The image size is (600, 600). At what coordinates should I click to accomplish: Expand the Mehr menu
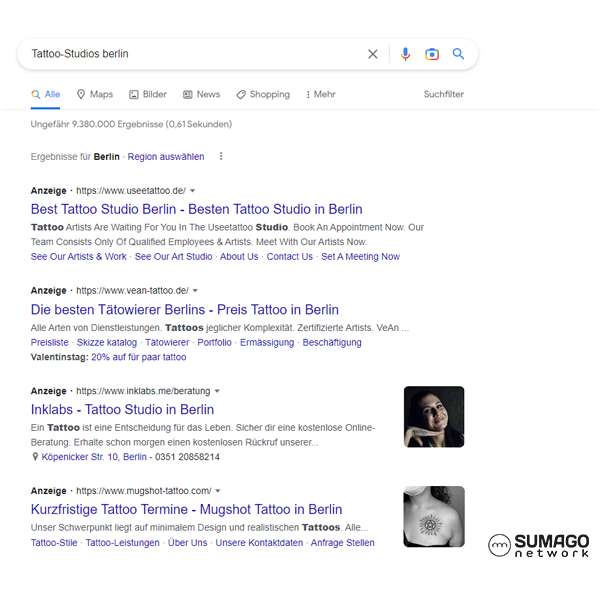(x=321, y=94)
